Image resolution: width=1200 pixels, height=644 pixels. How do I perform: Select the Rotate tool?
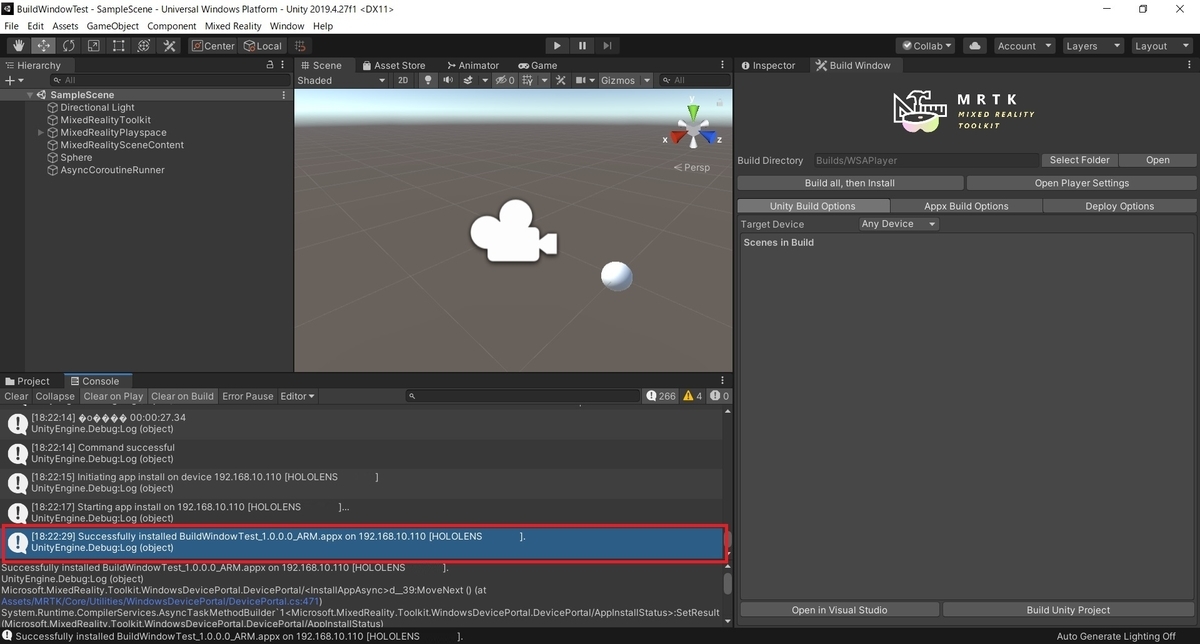click(69, 46)
